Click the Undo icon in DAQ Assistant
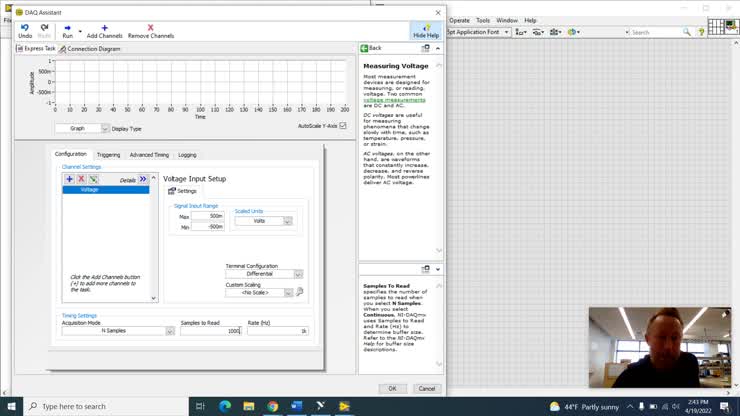Image resolution: width=740 pixels, height=416 pixels. tap(25, 28)
